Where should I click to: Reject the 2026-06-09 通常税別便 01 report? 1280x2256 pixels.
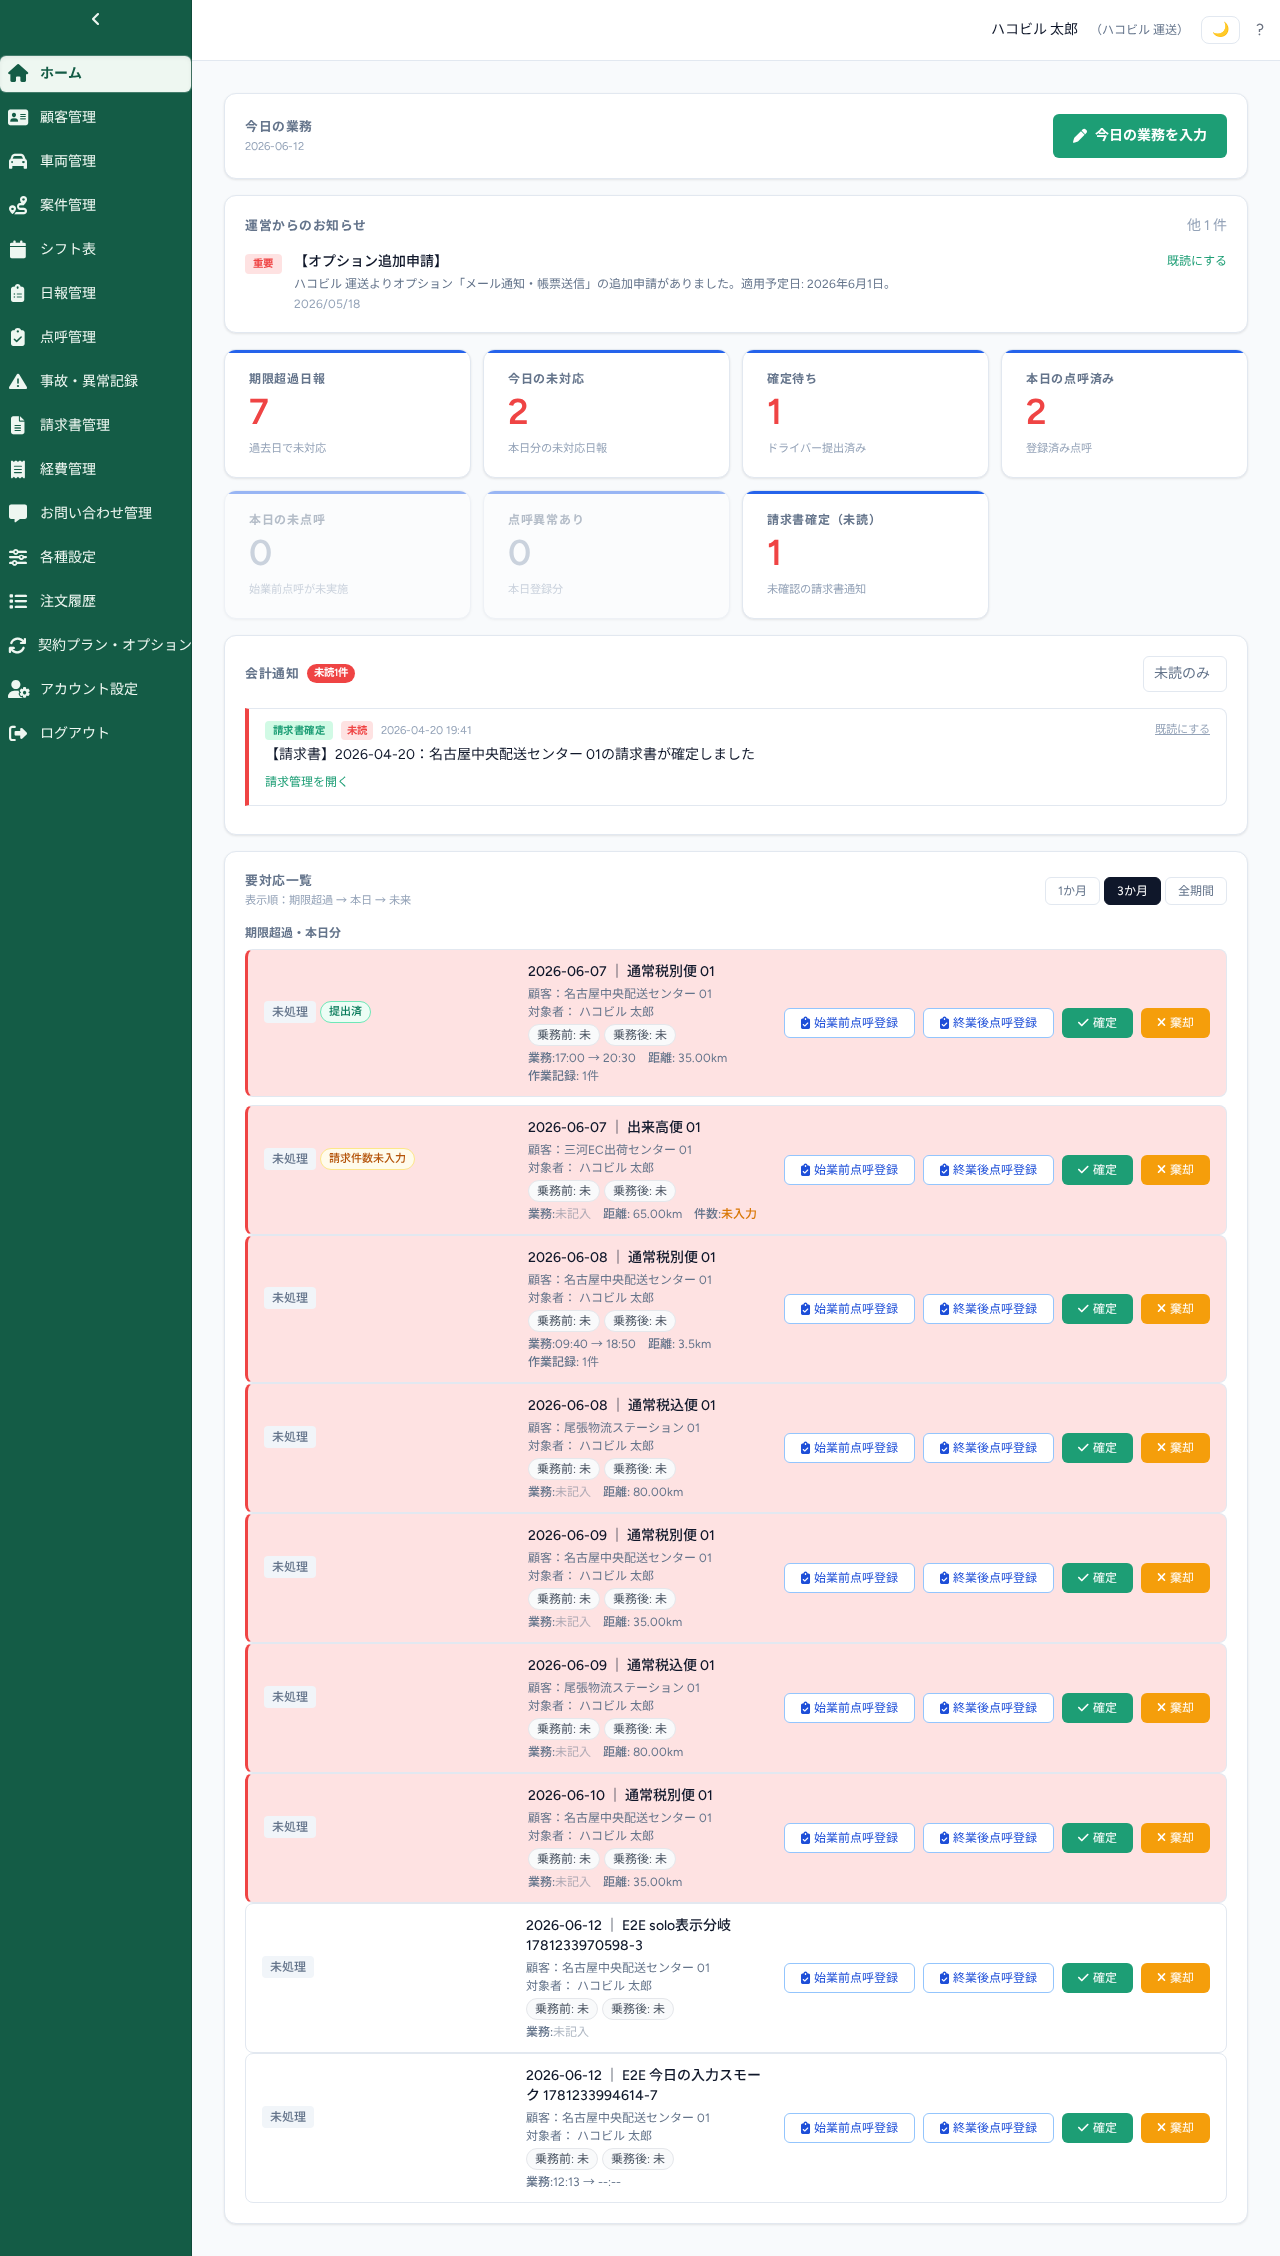(1175, 1578)
